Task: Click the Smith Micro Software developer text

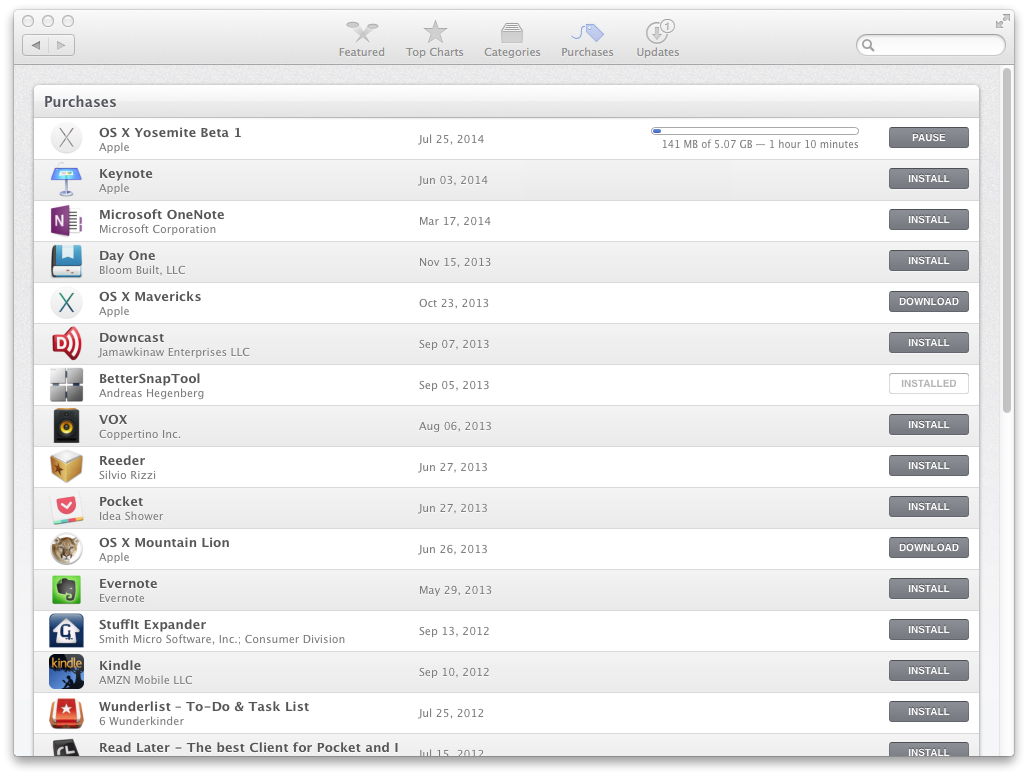Action: pos(222,640)
